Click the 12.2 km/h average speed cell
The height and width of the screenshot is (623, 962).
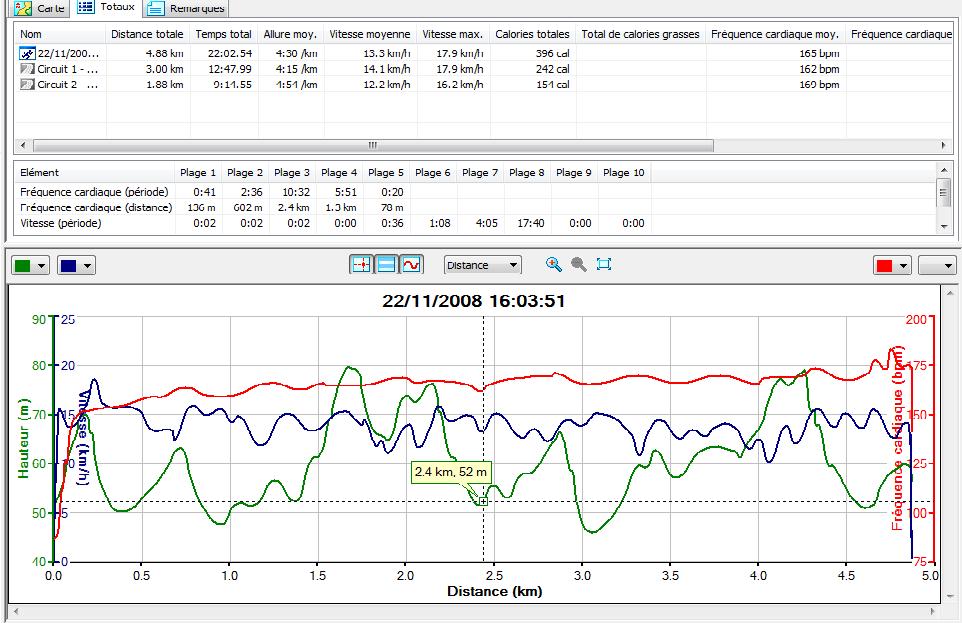coord(387,84)
